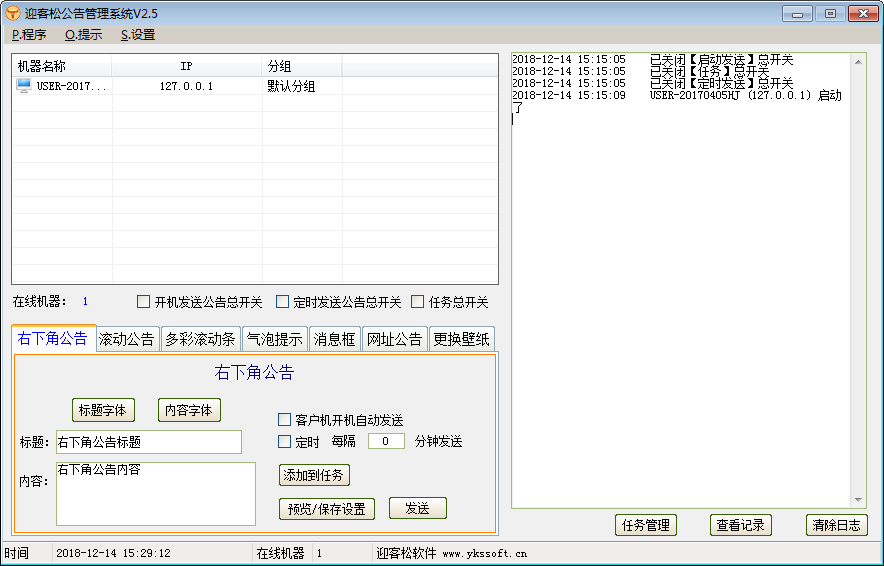Click the 内容字体 button
This screenshot has height=566, width=884.
[x=189, y=410]
